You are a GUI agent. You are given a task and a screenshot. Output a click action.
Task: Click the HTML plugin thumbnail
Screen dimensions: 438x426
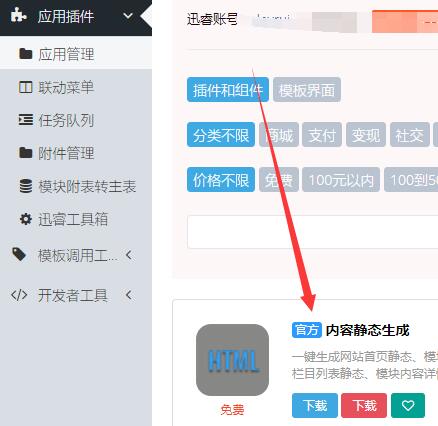pos(232,360)
